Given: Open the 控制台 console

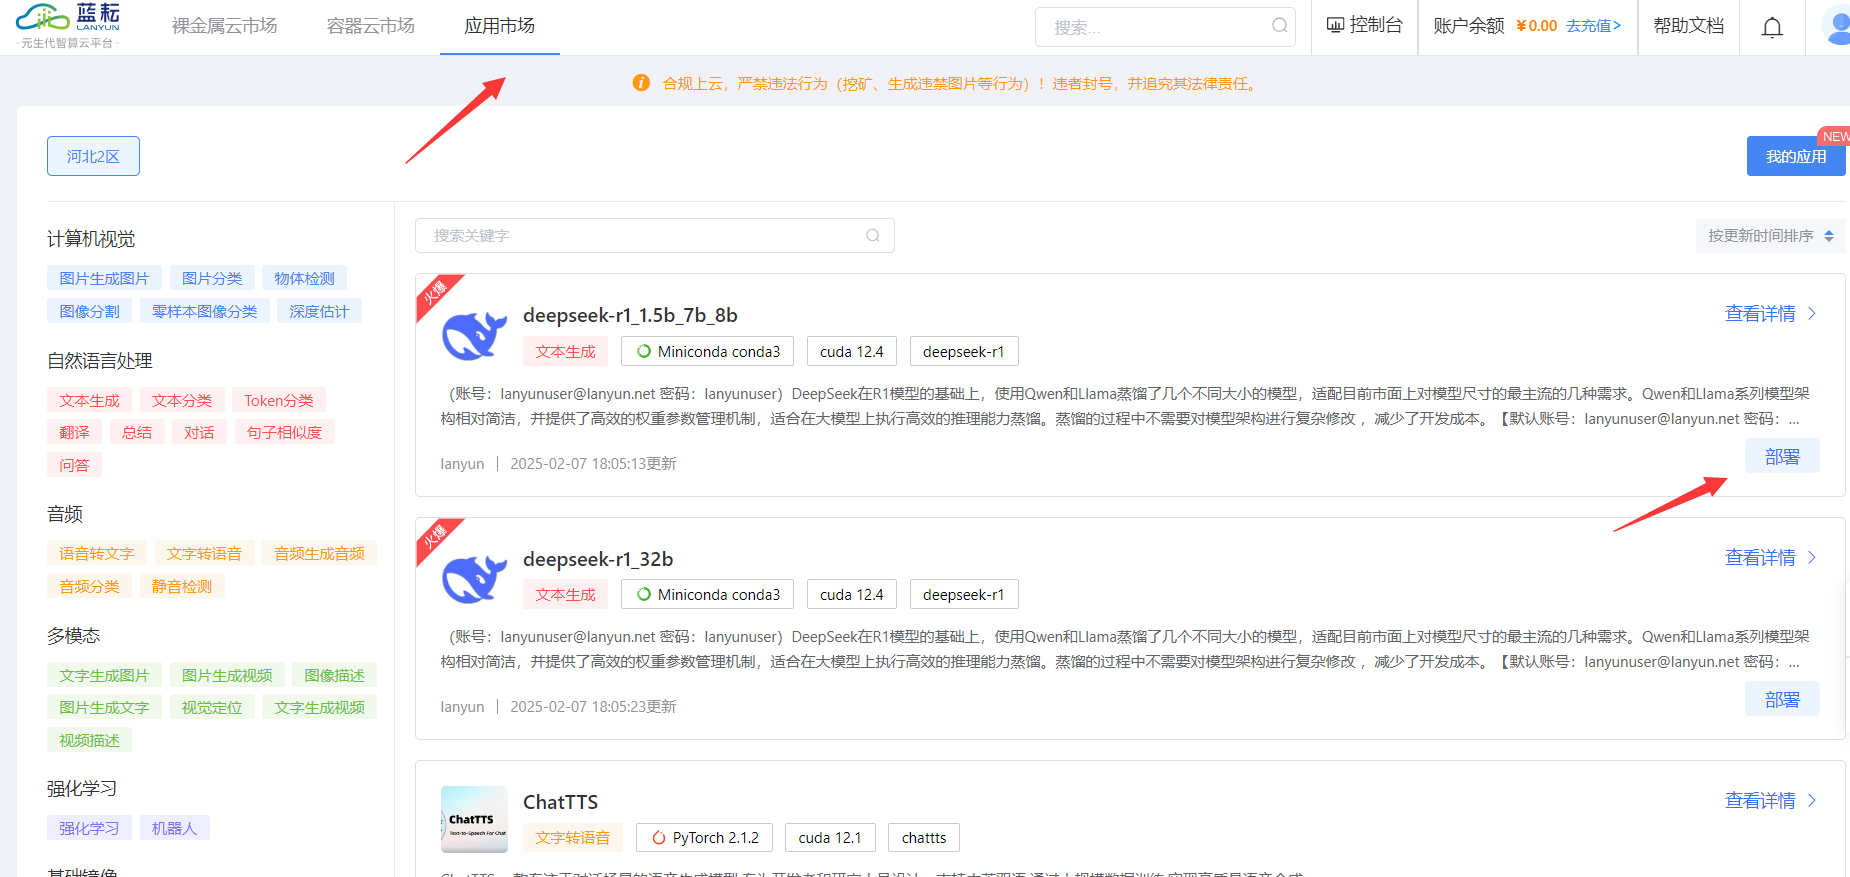Looking at the screenshot, I should pos(1364,26).
